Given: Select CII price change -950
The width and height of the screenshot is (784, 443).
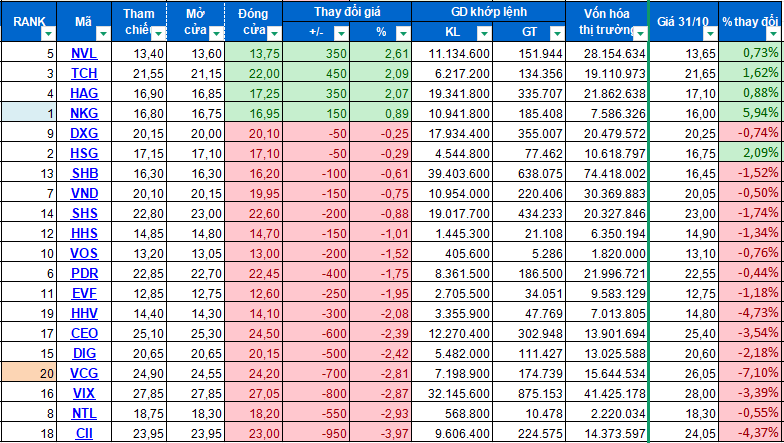Looking at the screenshot, I should [316, 434].
